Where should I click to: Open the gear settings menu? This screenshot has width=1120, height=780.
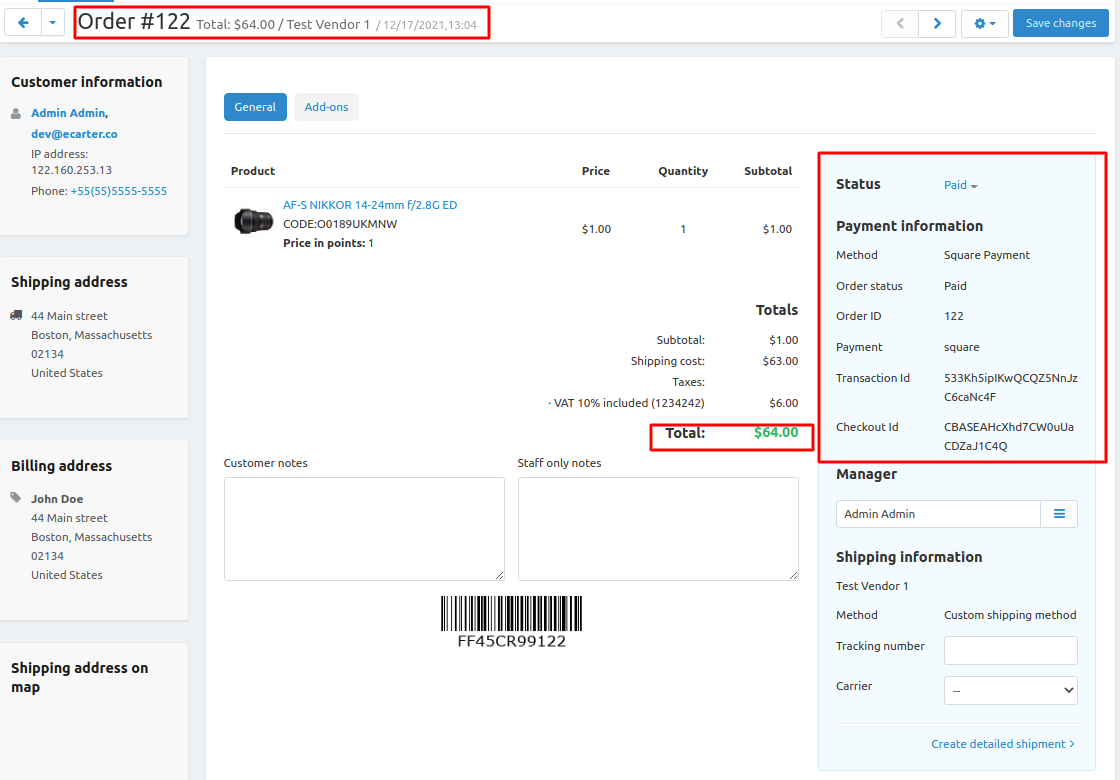(x=984, y=23)
